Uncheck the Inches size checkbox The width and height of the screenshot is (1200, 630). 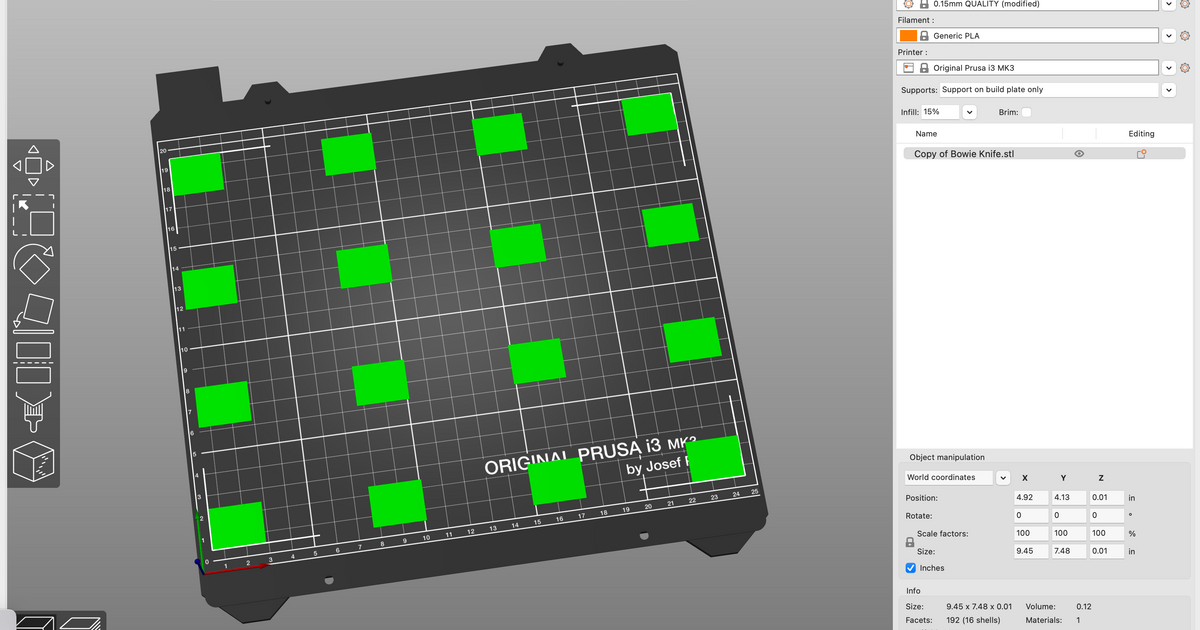[910, 568]
